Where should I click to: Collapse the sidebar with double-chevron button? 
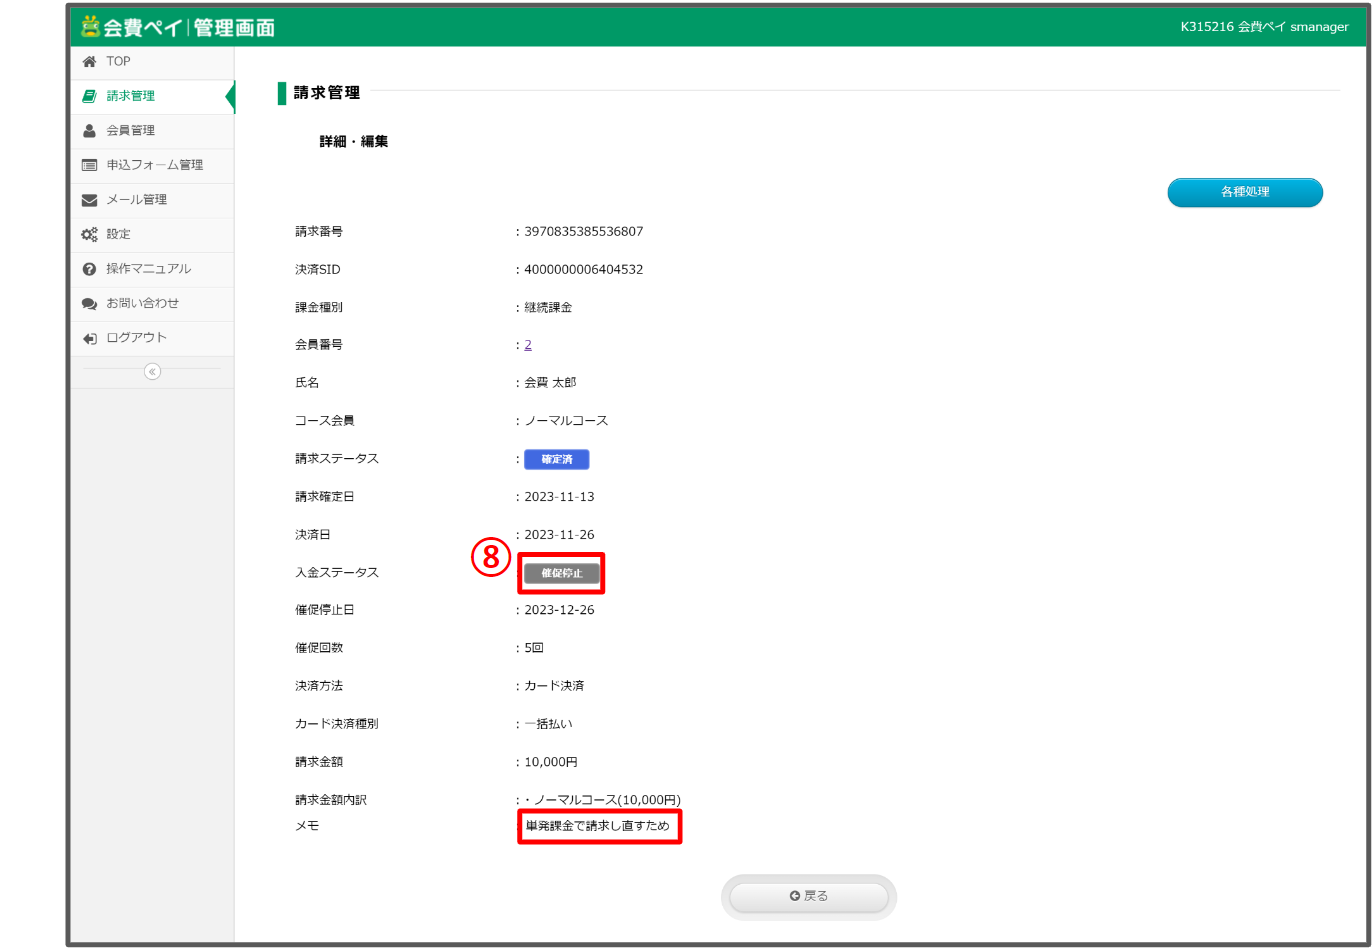pos(152,372)
